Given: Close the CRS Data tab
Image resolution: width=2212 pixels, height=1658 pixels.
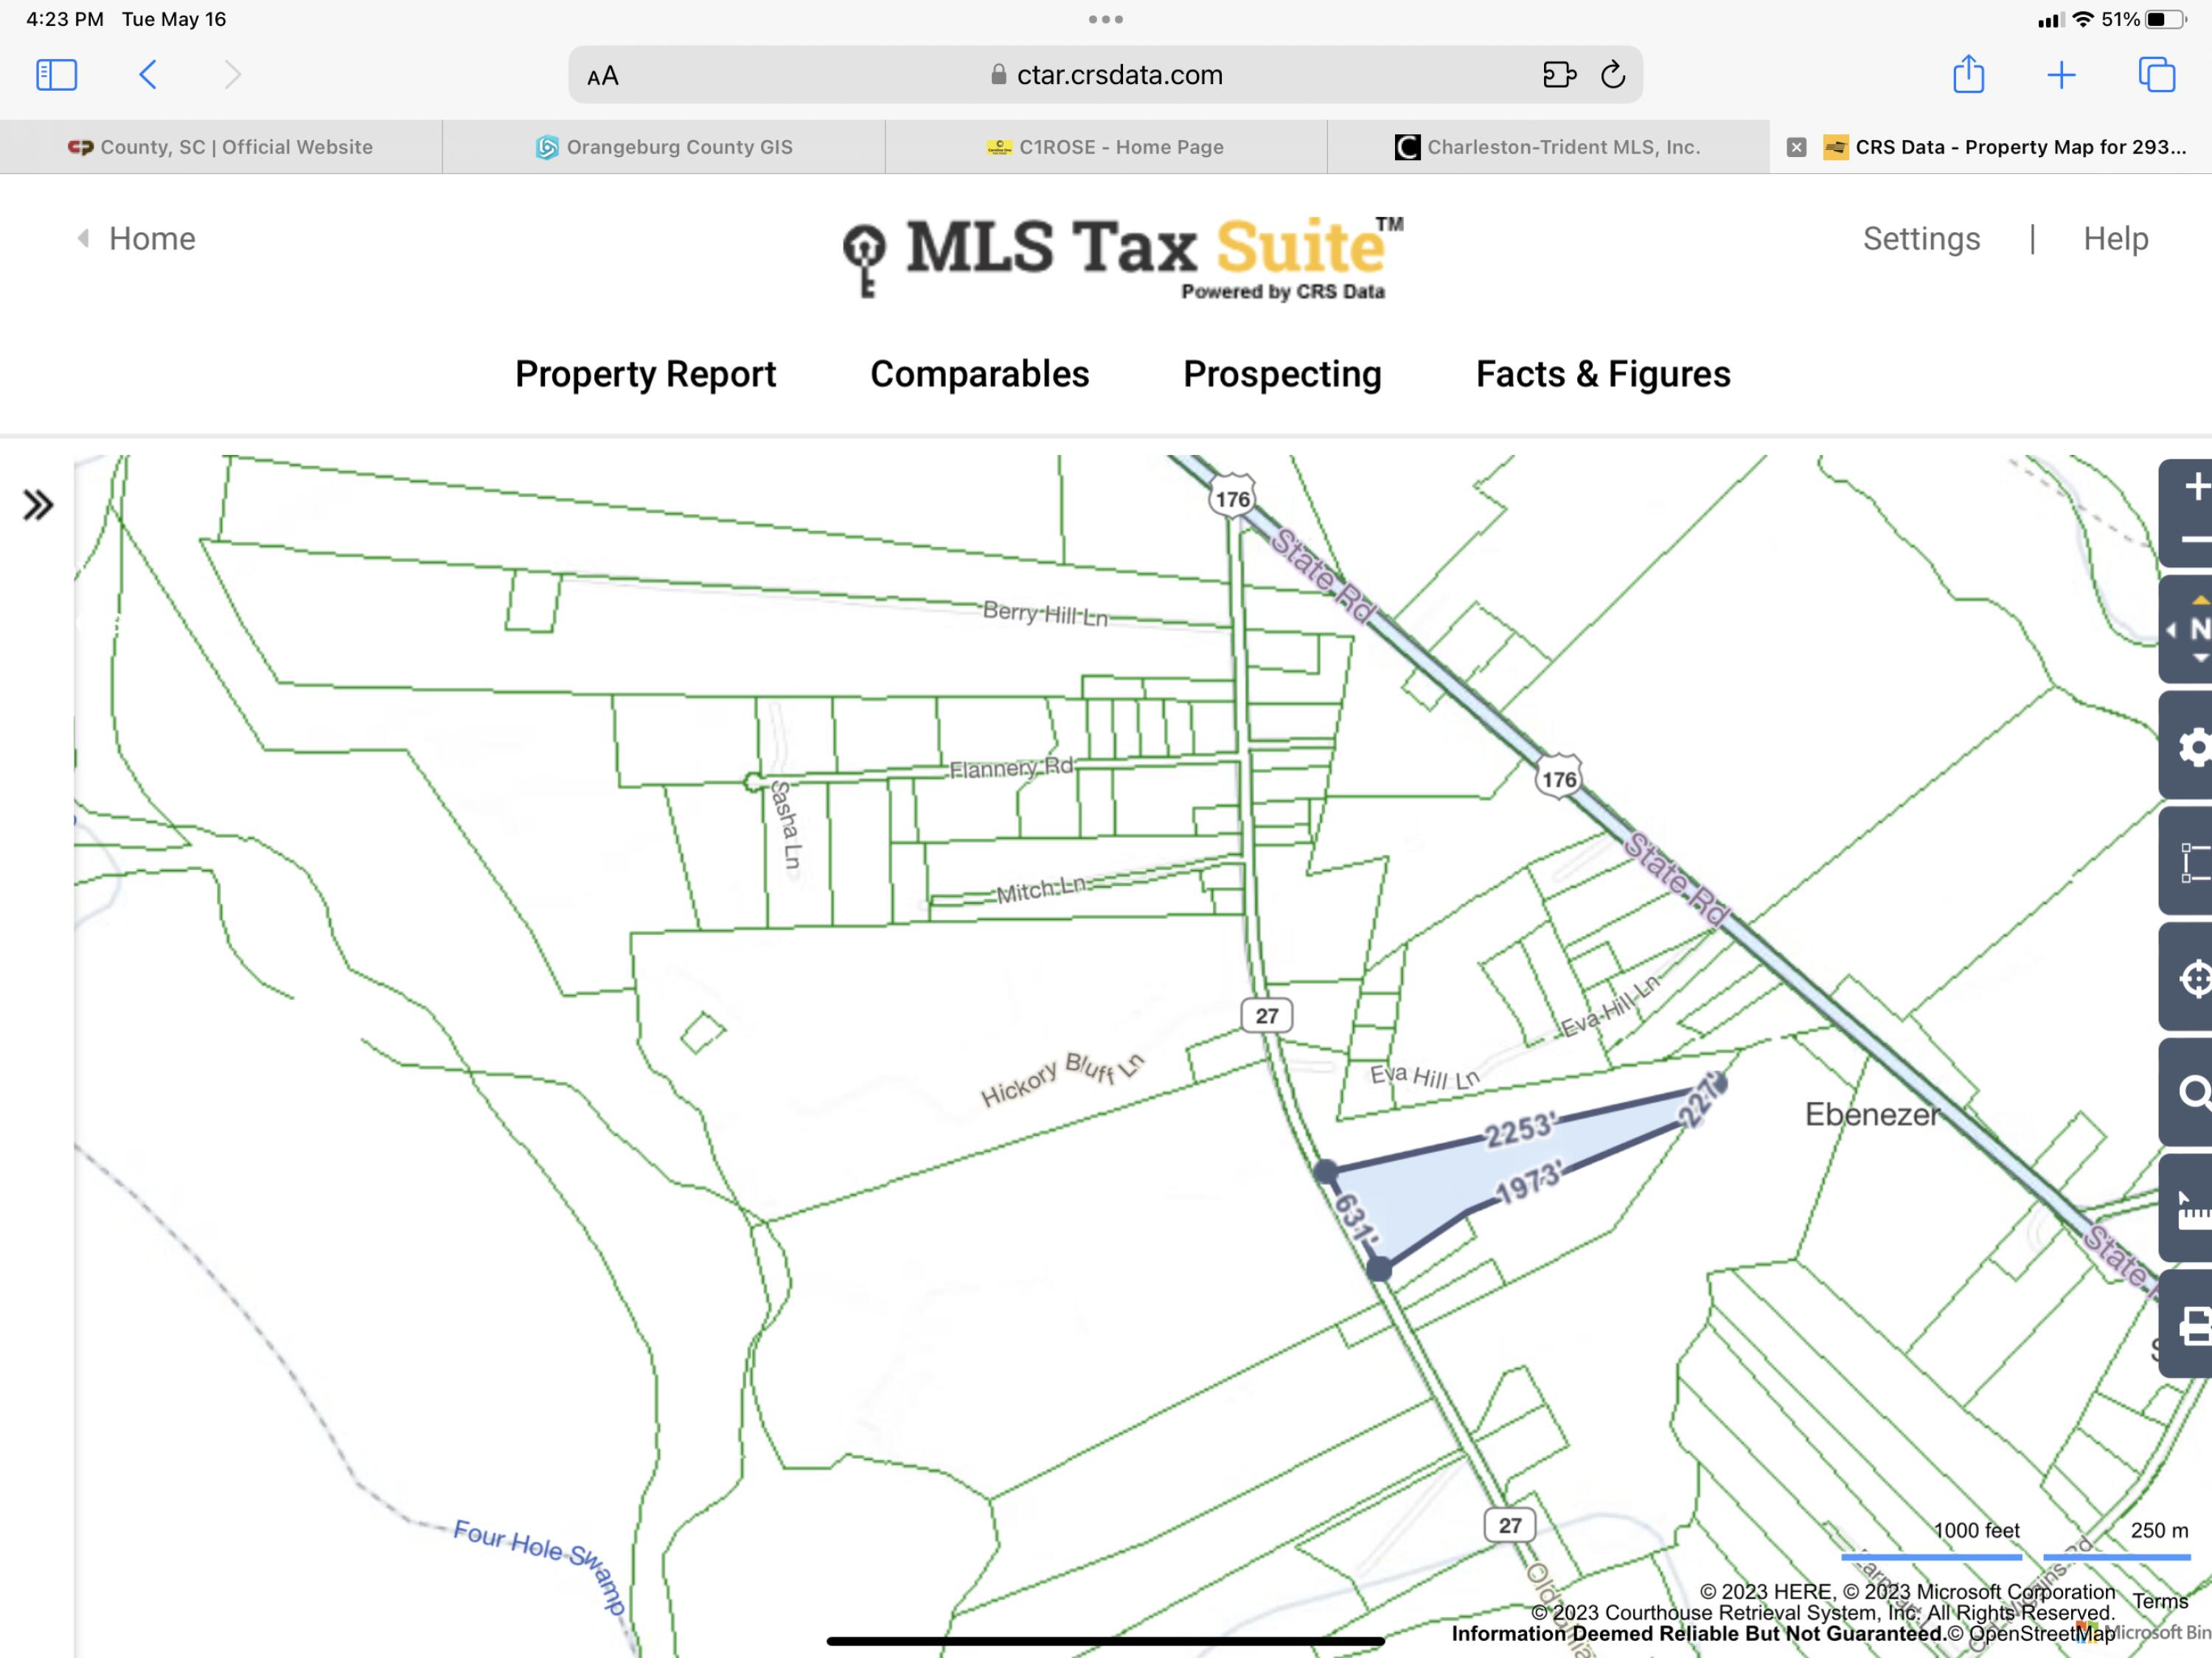Looking at the screenshot, I should pos(1796,147).
